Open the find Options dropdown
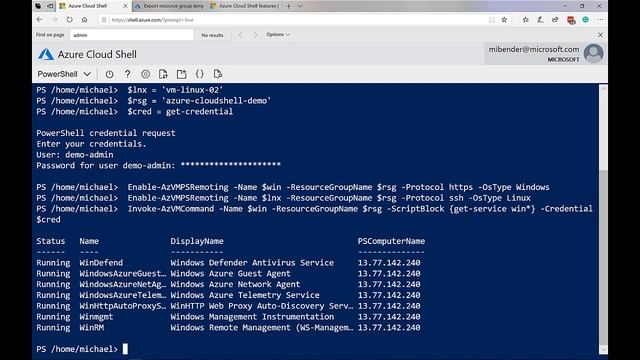Image resolution: width=640 pixels, height=360 pixels. click(278, 35)
